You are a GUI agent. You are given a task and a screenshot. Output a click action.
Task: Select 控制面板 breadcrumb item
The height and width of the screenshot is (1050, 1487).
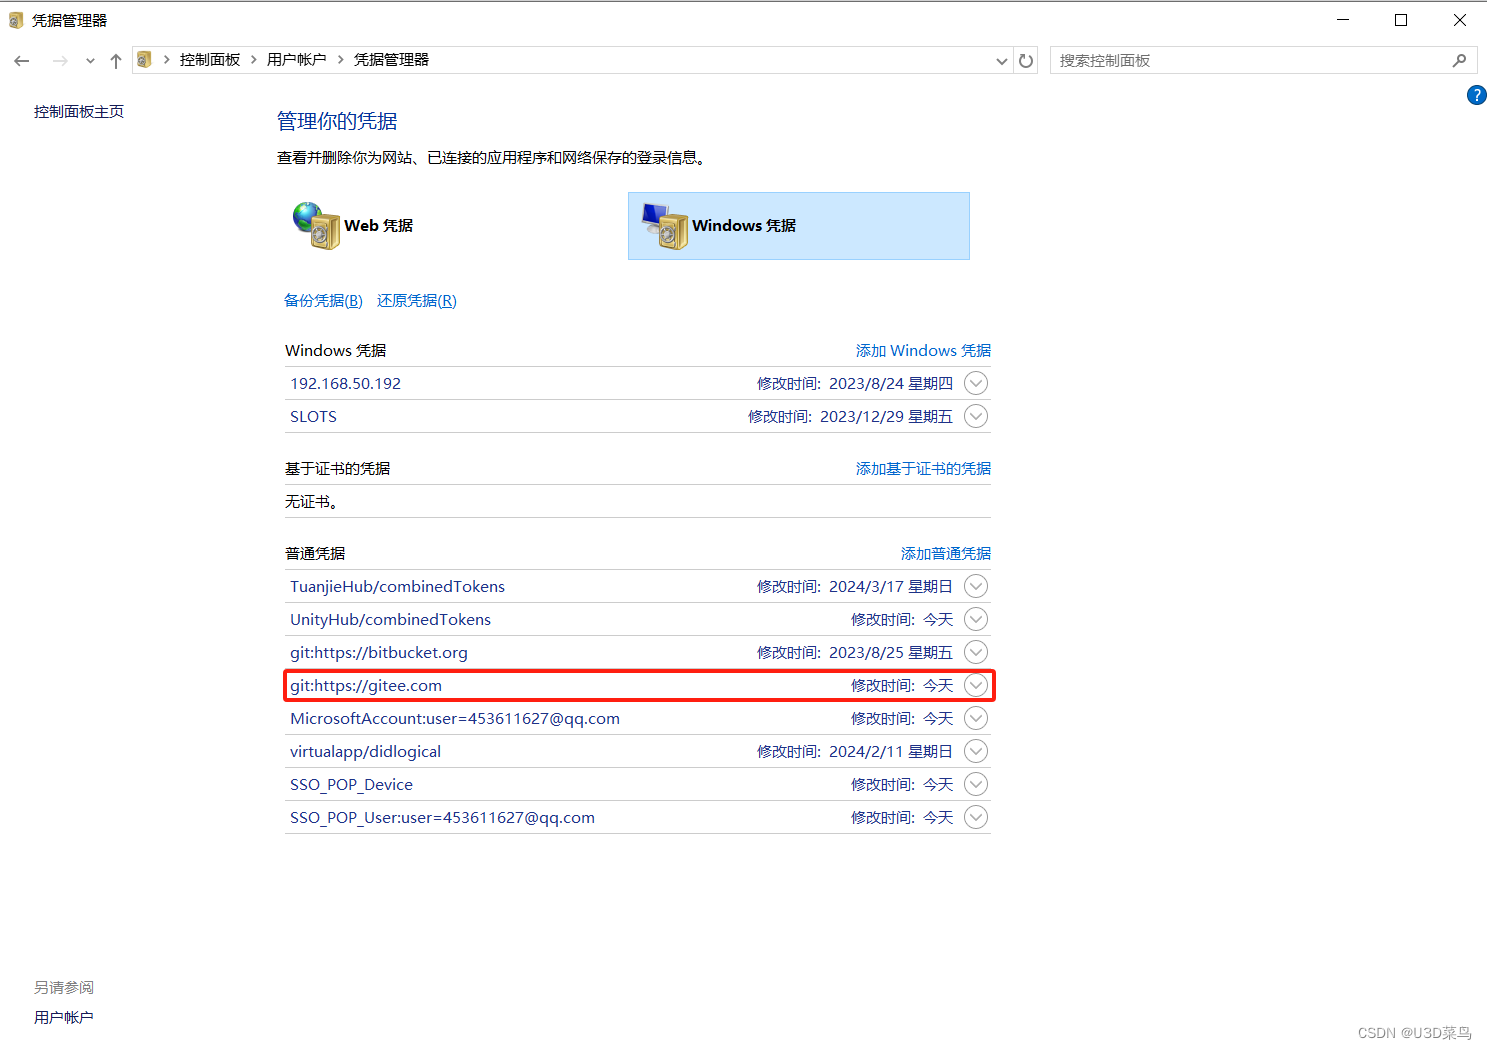pos(209,59)
